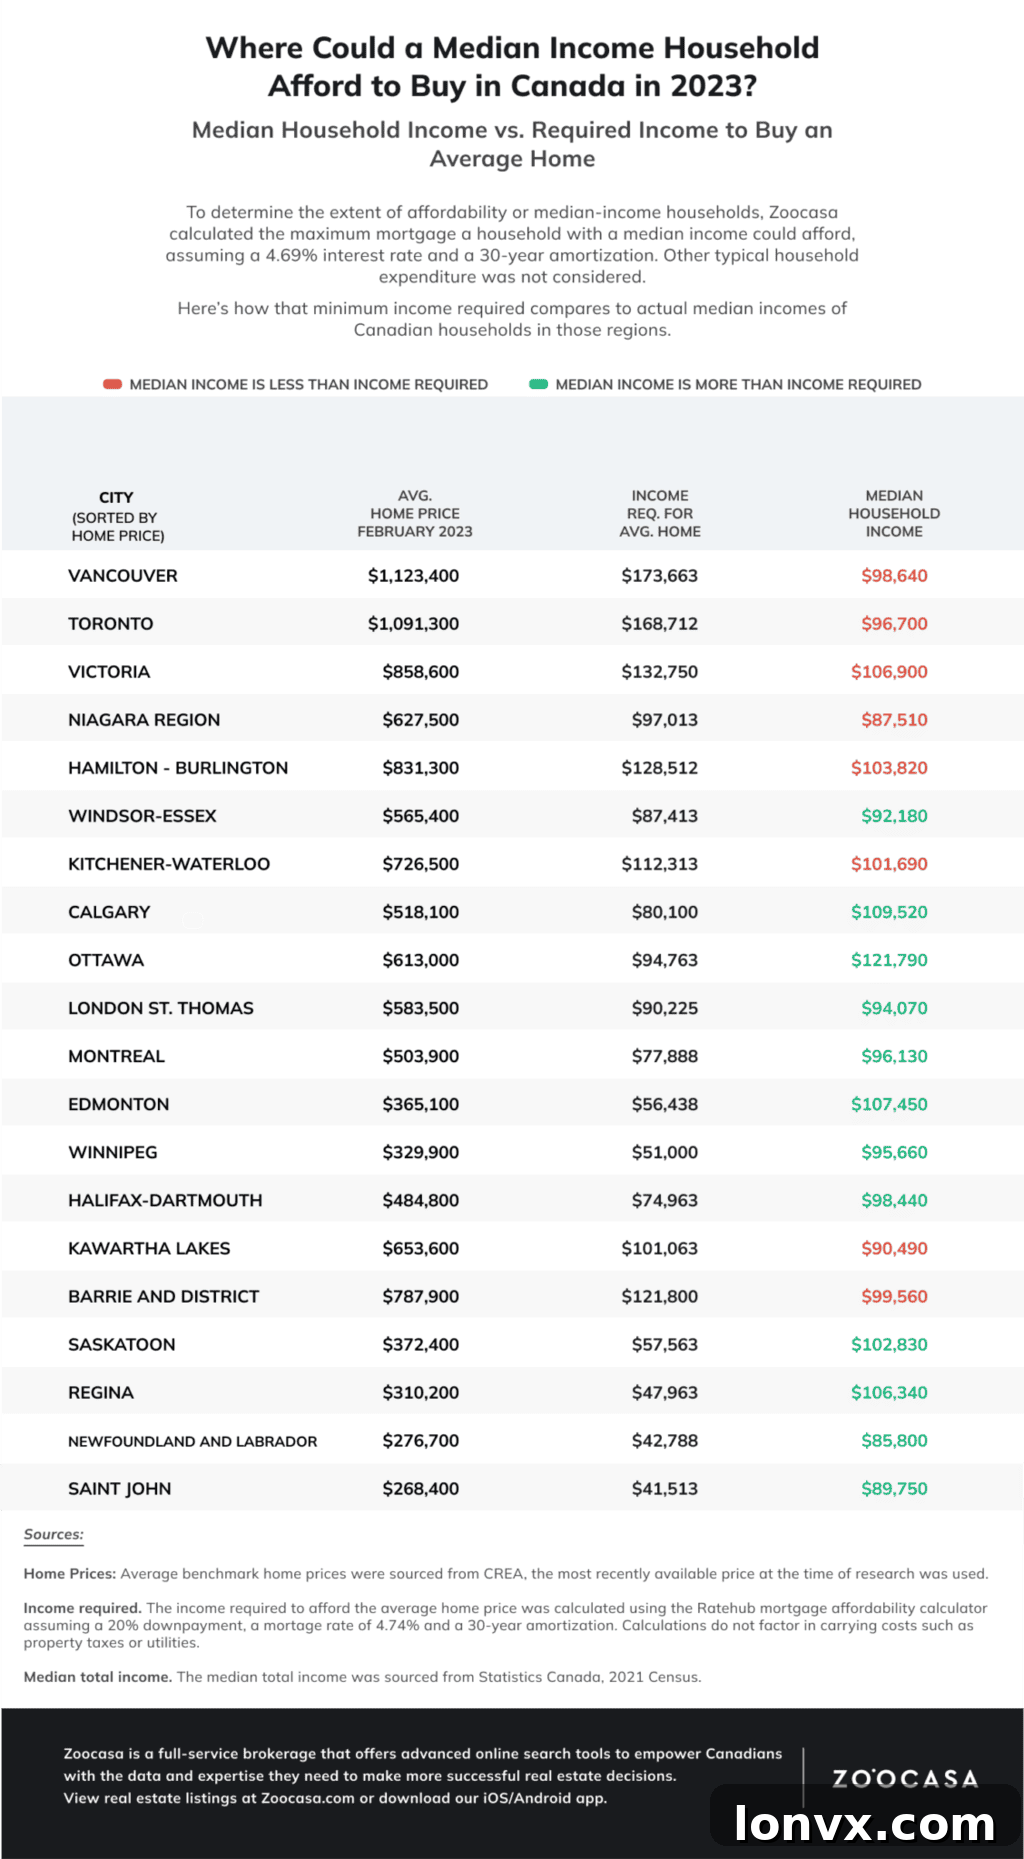
Task: Click the Avg. Home Price February 2023 header
Action: 415,514
